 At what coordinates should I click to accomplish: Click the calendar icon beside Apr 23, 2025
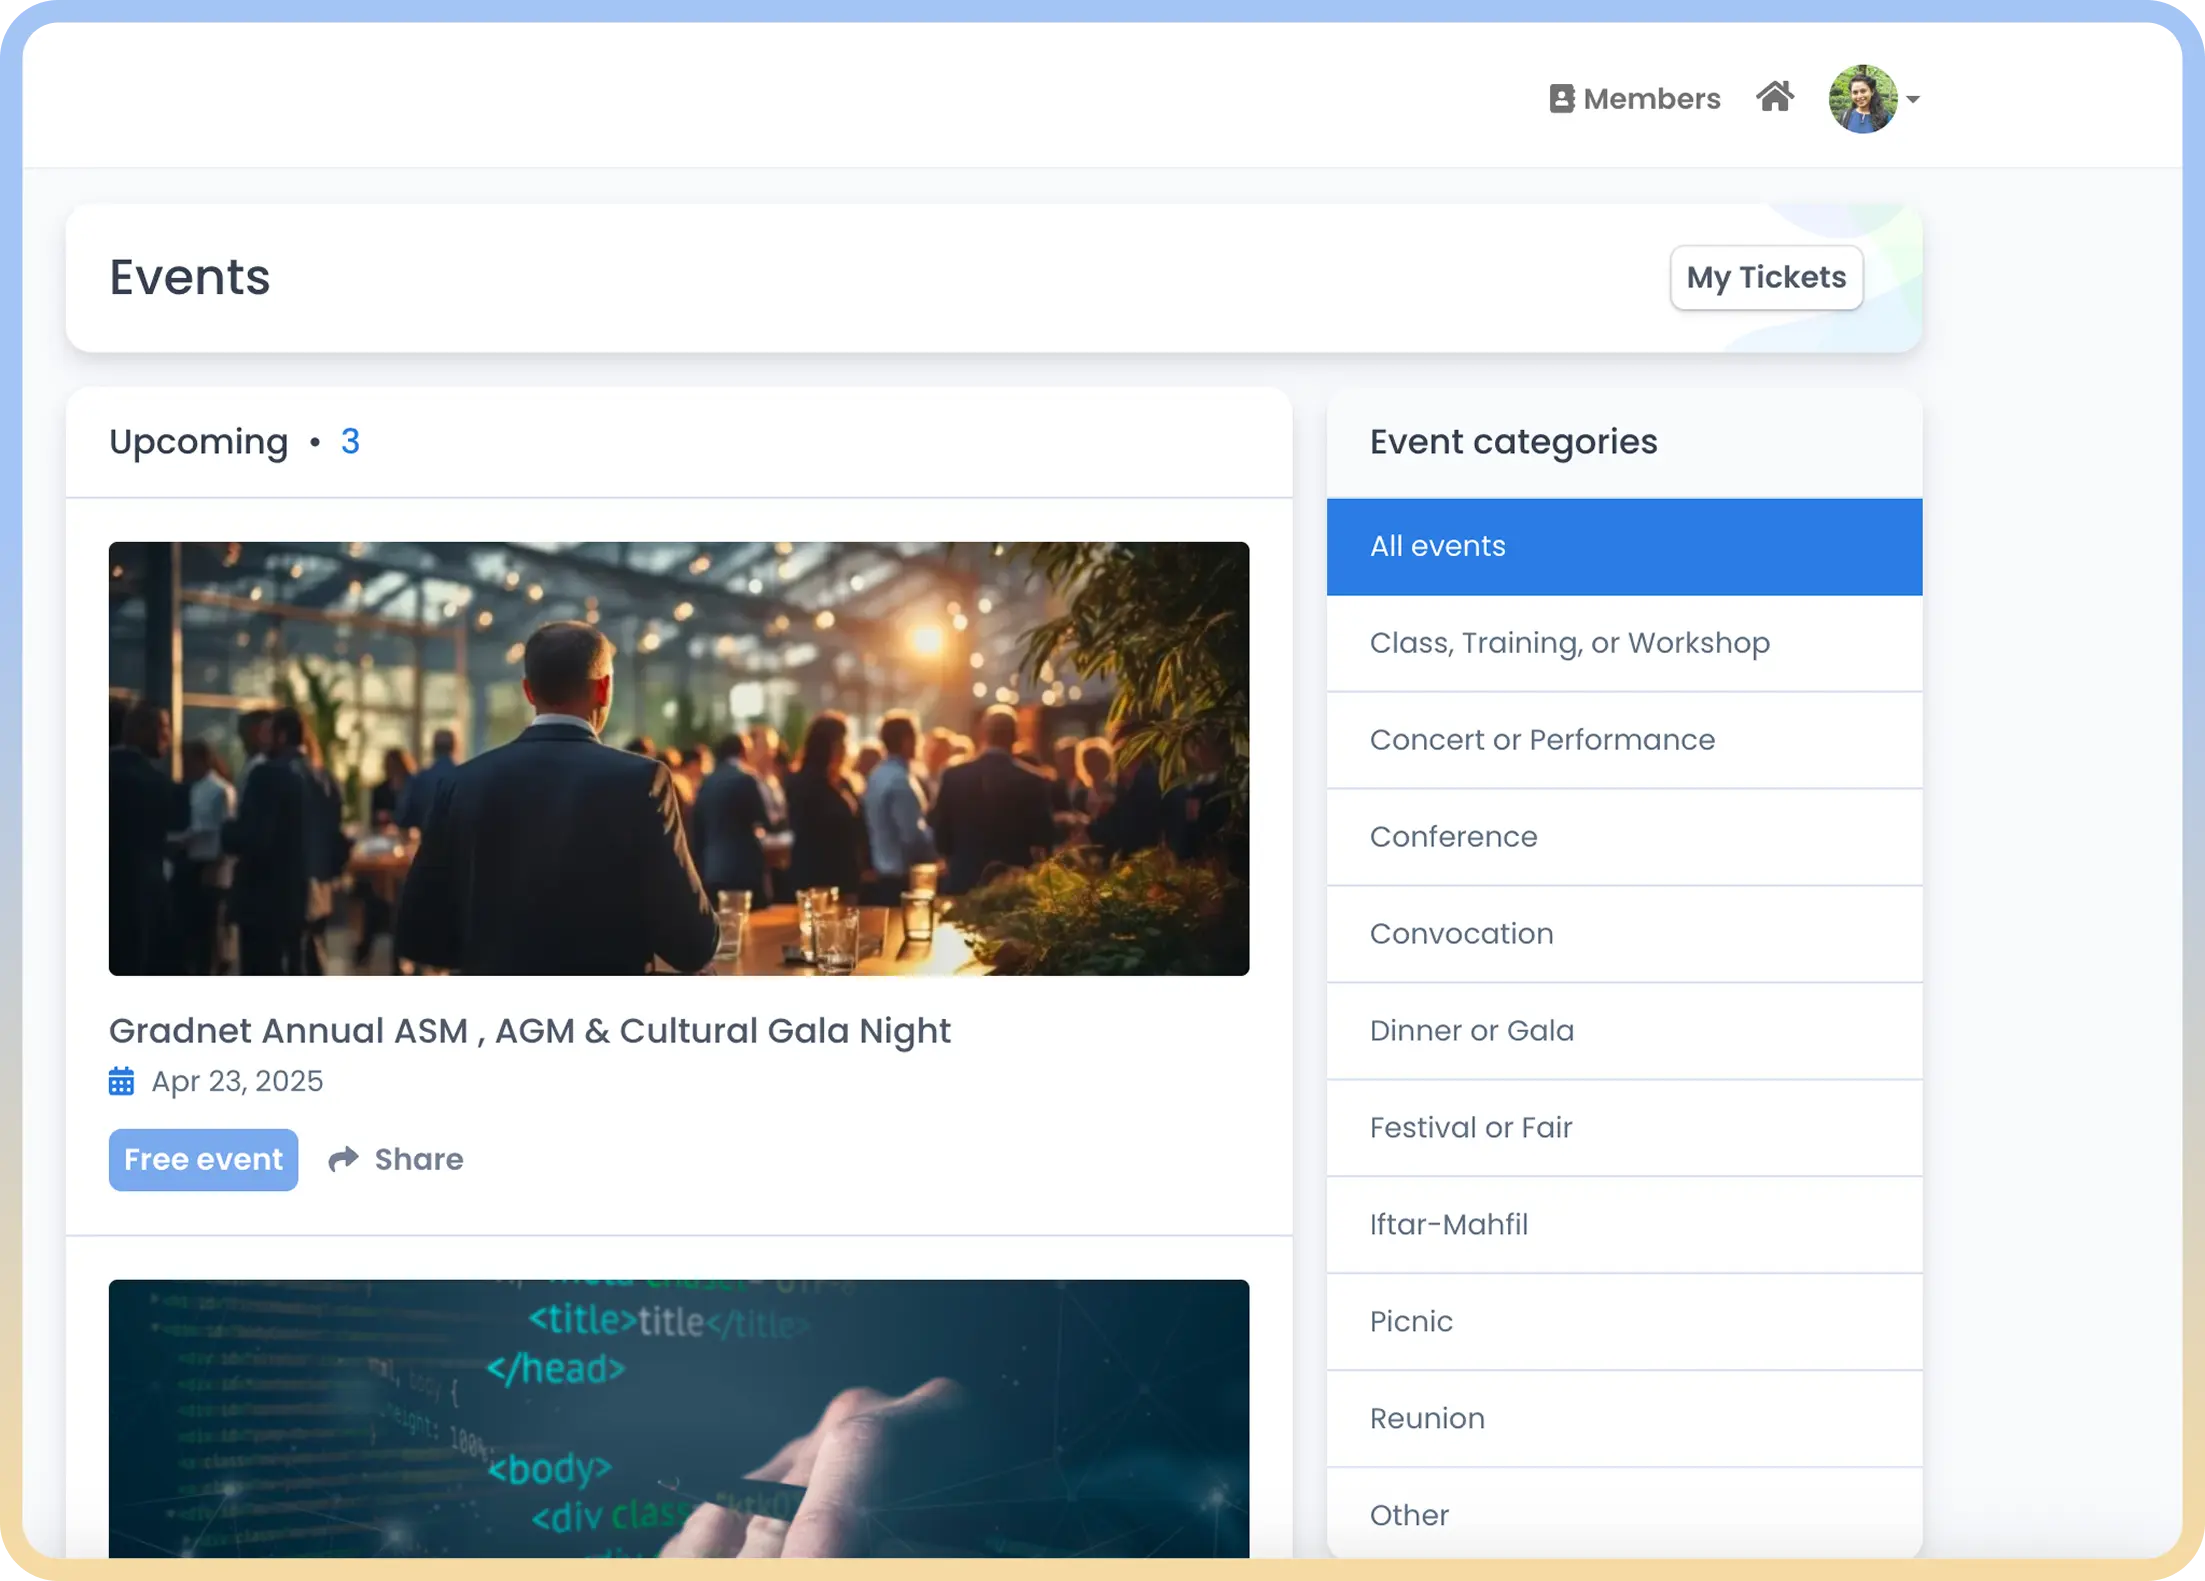121,1081
